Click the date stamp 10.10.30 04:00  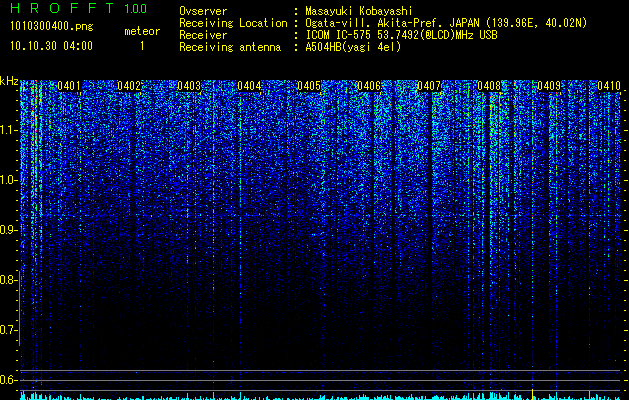click(x=51, y=46)
